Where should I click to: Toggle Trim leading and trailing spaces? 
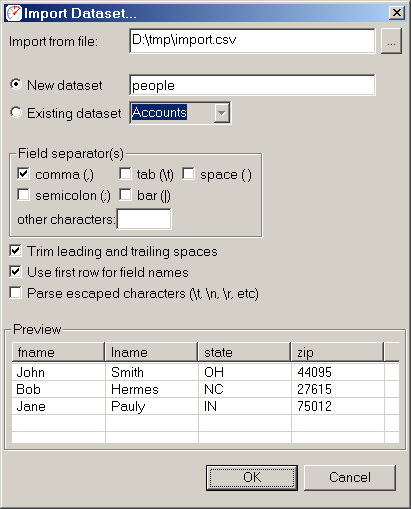[x=16, y=251]
